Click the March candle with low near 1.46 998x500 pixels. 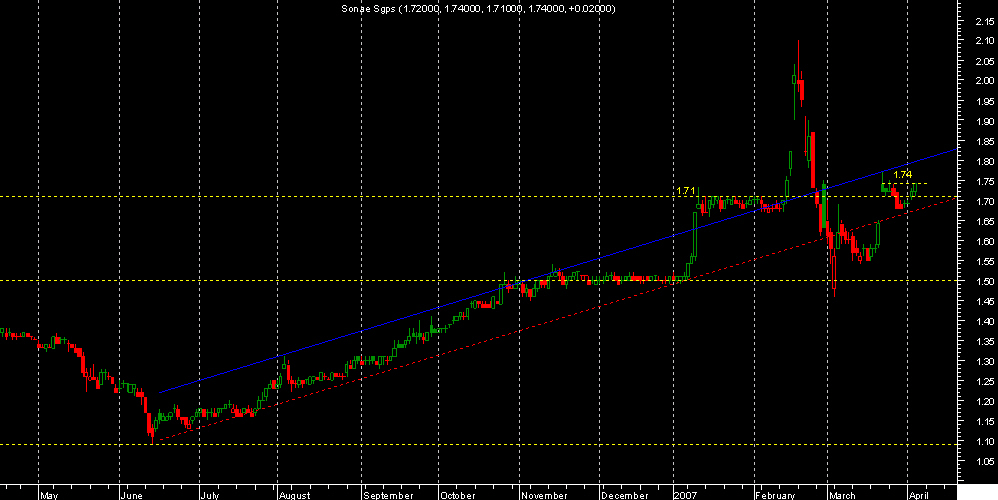(x=834, y=264)
